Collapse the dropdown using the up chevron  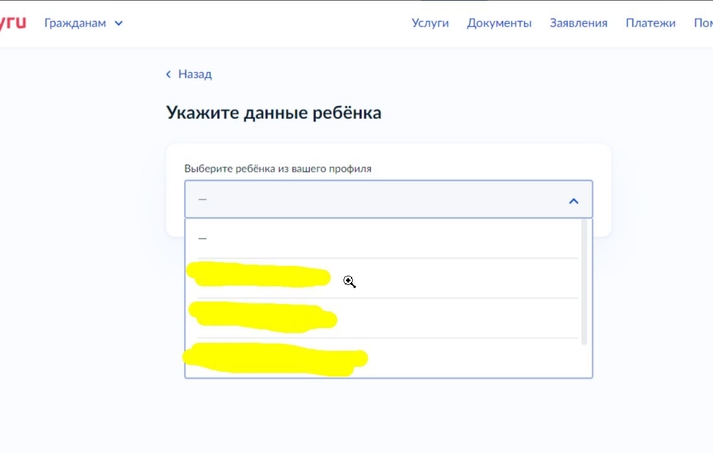coord(573,200)
